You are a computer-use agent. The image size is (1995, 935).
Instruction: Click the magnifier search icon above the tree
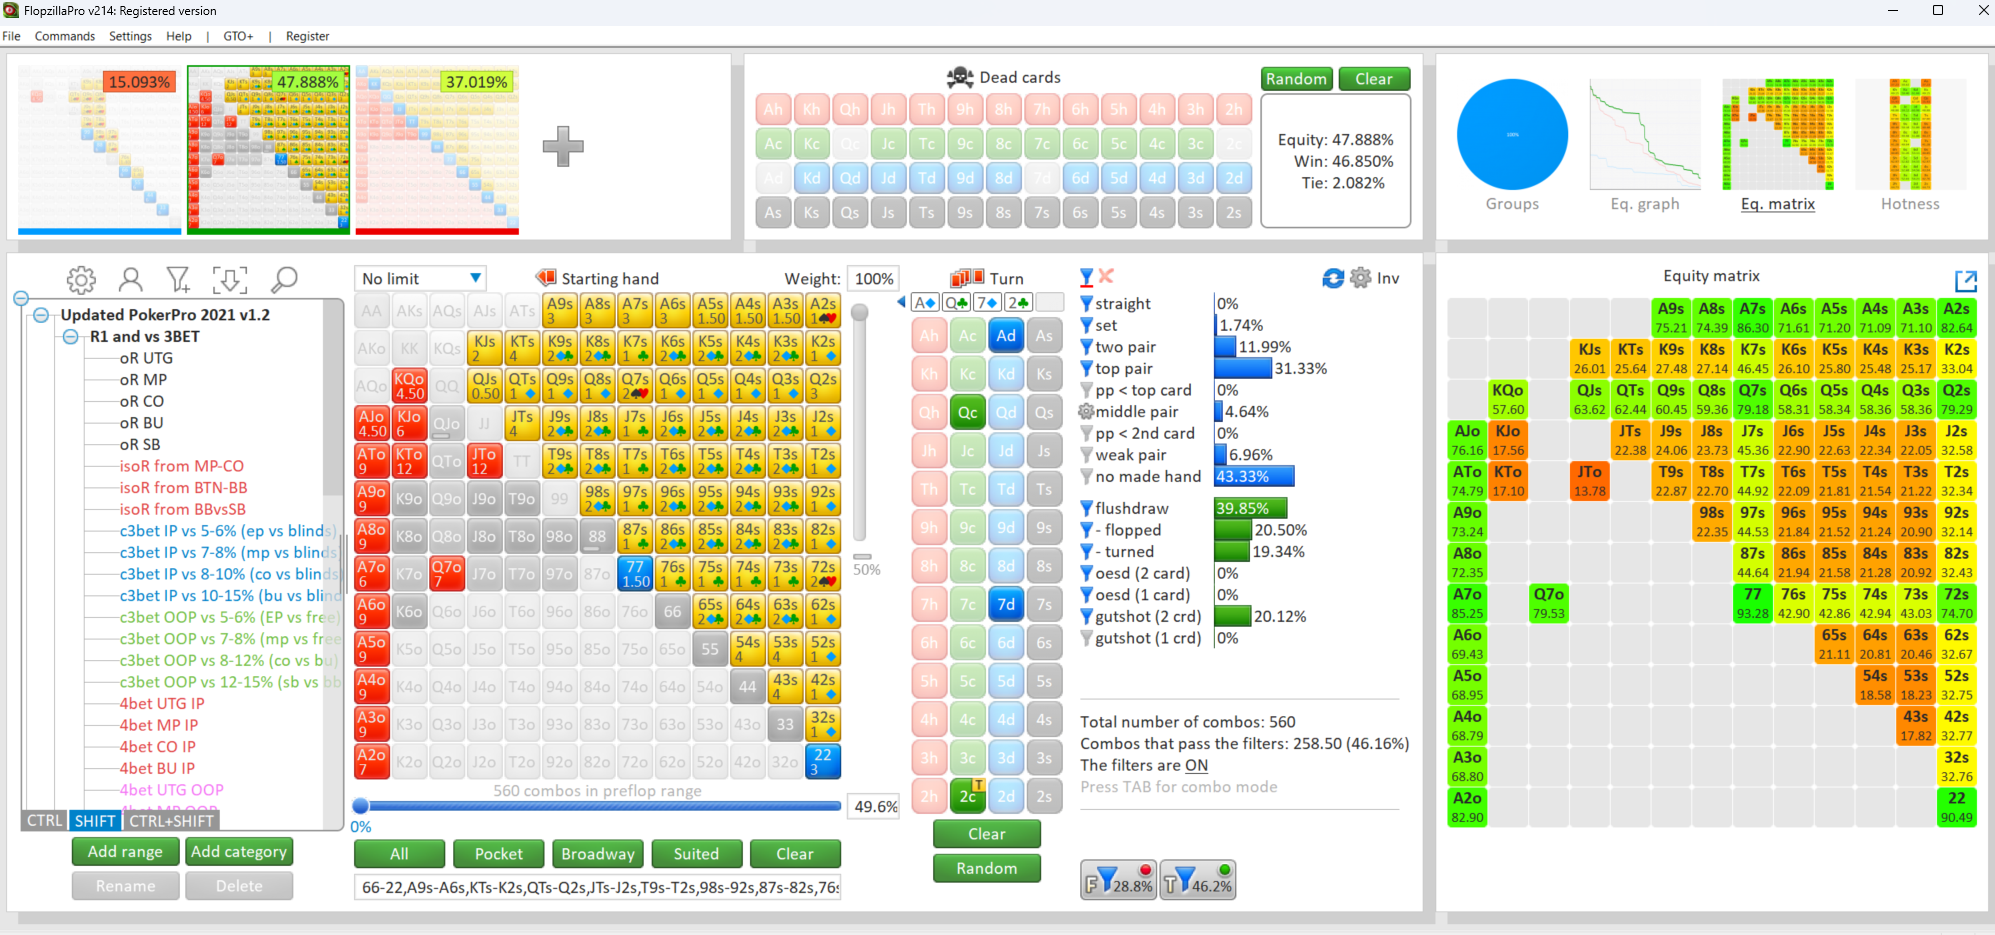[x=285, y=279]
